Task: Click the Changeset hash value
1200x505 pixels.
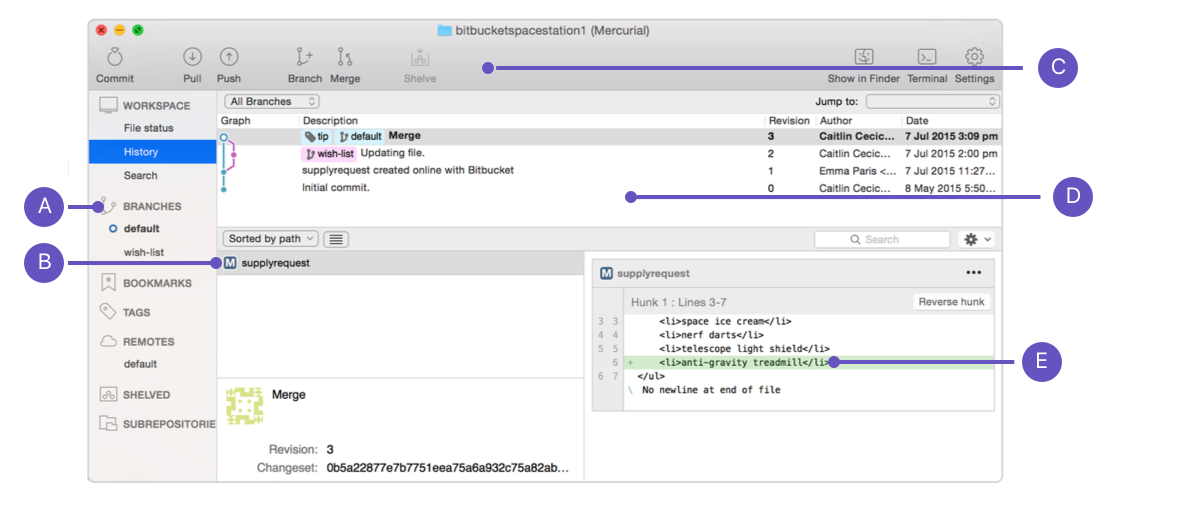Action: [x=448, y=467]
